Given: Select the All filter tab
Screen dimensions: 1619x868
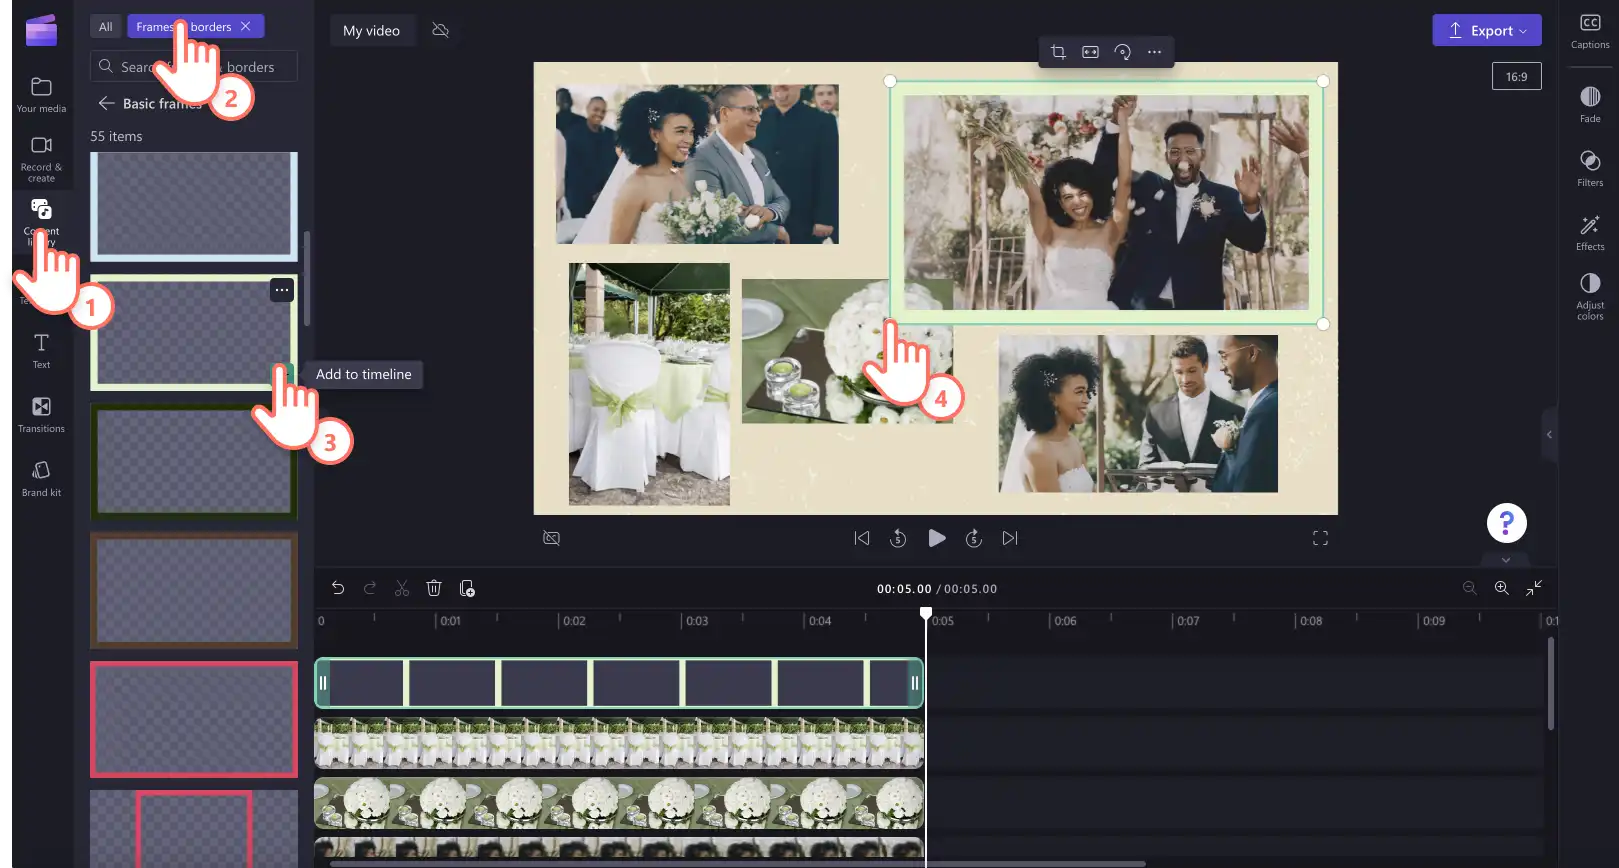Looking at the screenshot, I should [x=105, y=26].
